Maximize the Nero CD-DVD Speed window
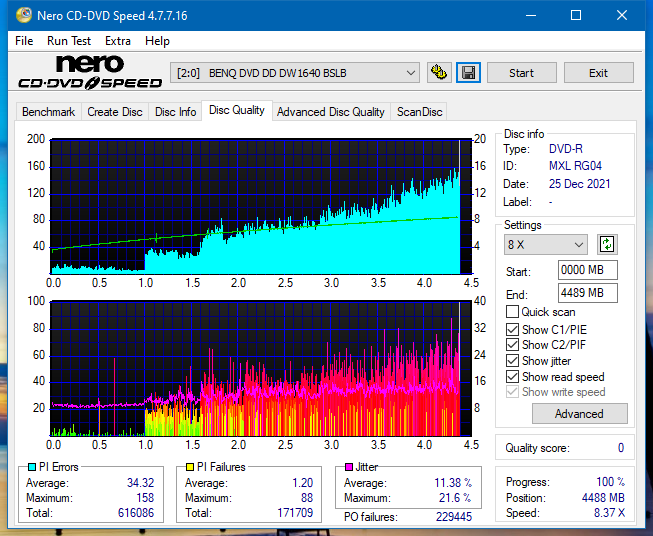 [x=576, y=15]
